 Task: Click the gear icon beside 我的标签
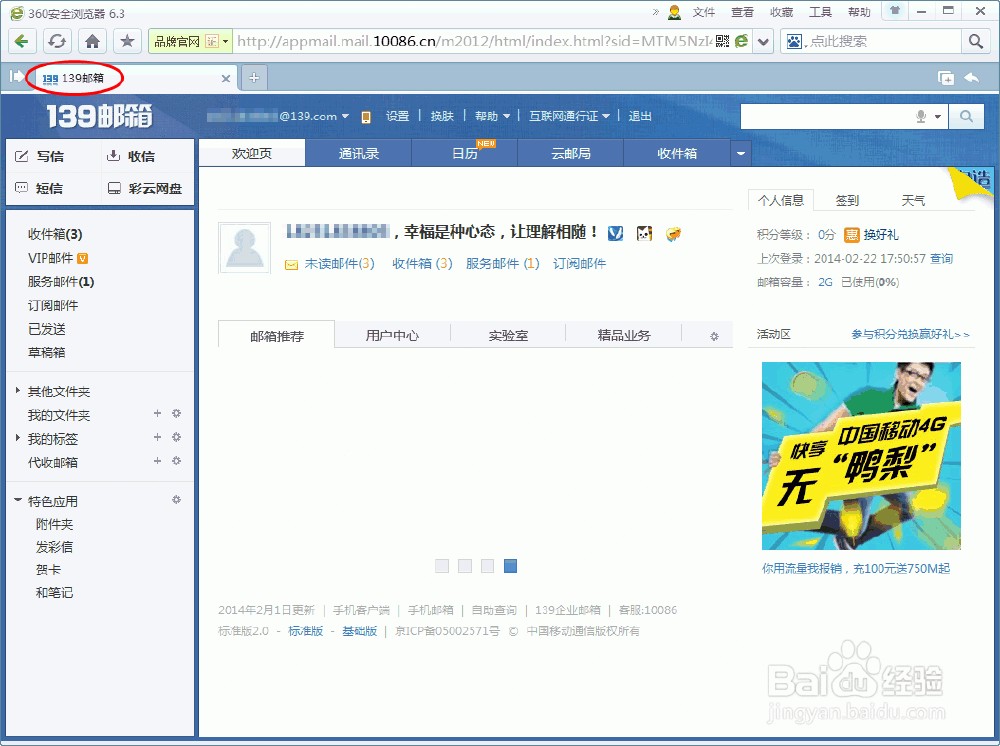click(x=177, y=437)
